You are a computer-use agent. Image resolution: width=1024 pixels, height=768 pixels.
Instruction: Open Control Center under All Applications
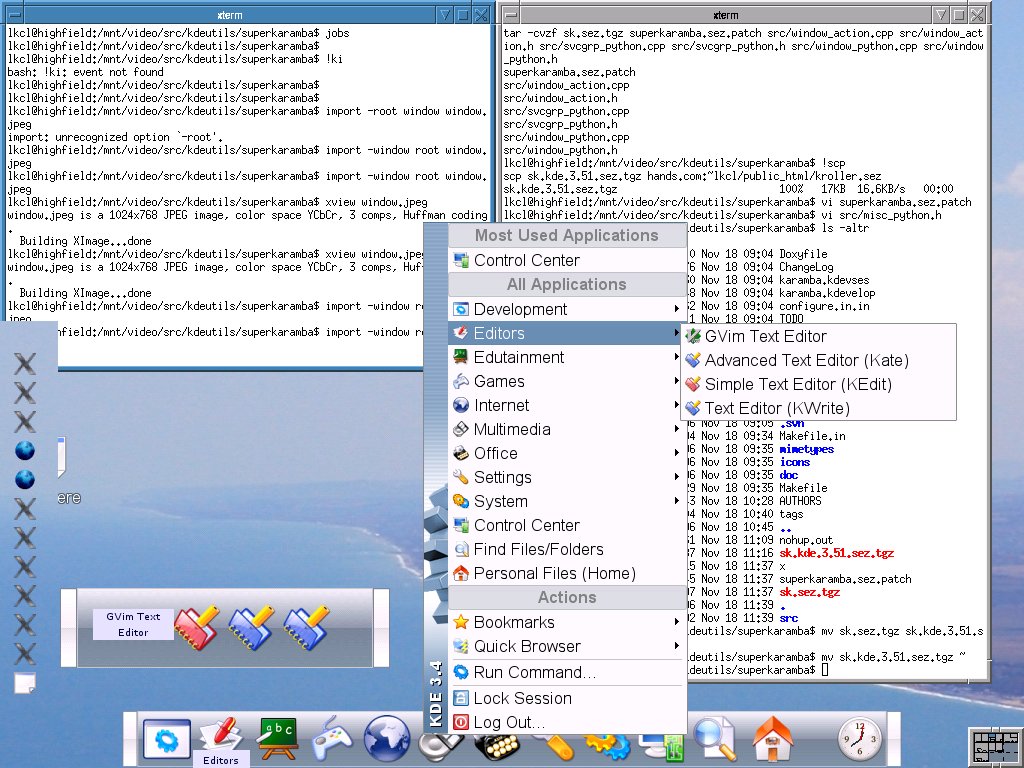click(x=567, y=525)
